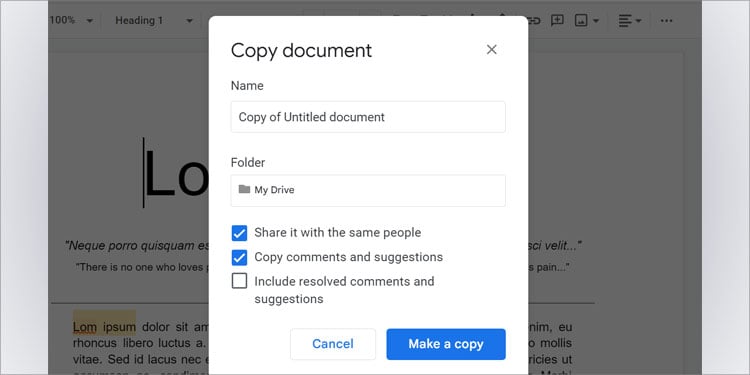Click the Name field with Copy of Untitled document
The width and height of the screenshot is (750, 375).
point(368,117)
